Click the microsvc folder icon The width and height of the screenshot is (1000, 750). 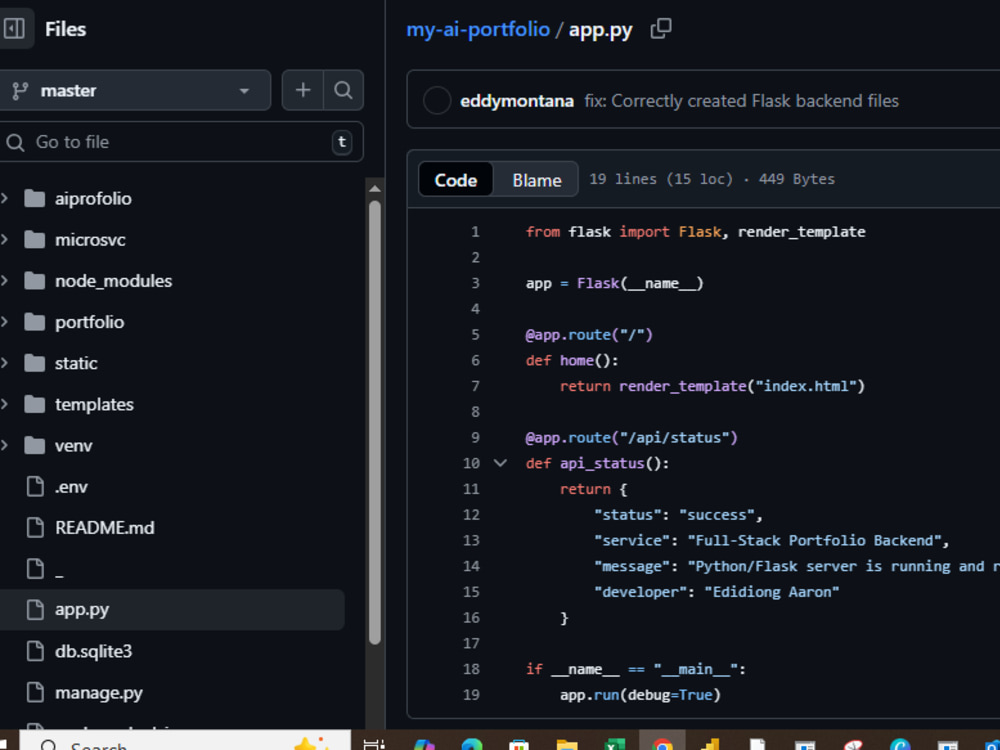pos(34,240)
